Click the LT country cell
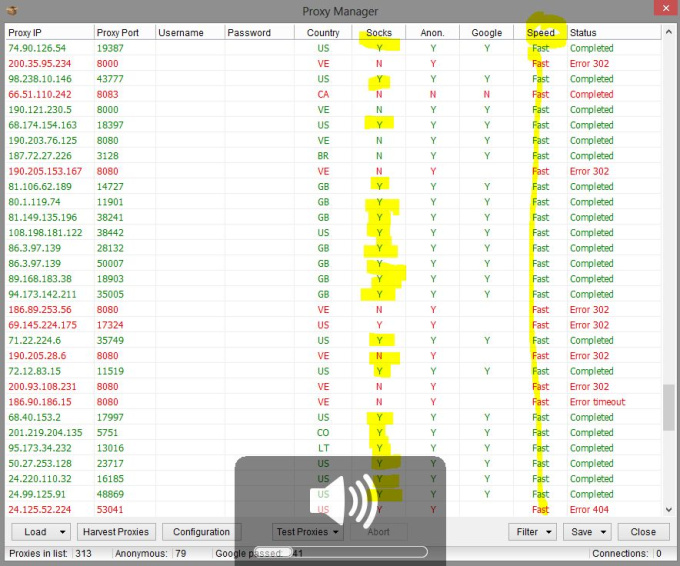 [x=323, y=448]
